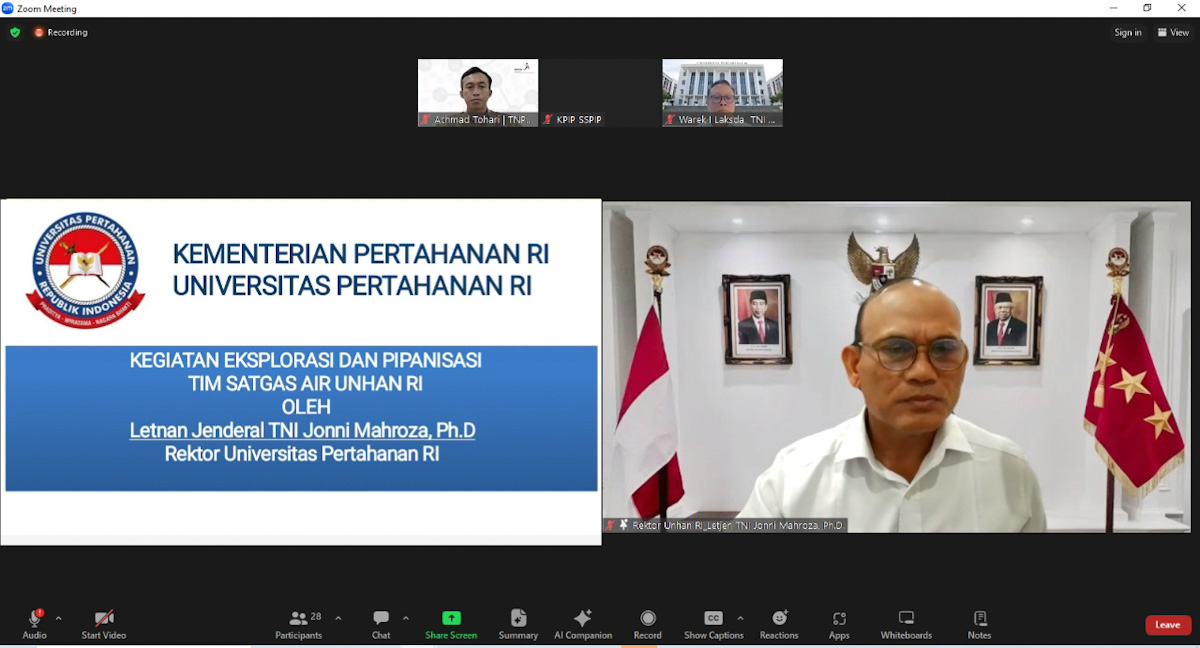The image size is (1200, 648).
Task: Minimize the Zoom Meeting window
Action: [x=1113, y=8]
